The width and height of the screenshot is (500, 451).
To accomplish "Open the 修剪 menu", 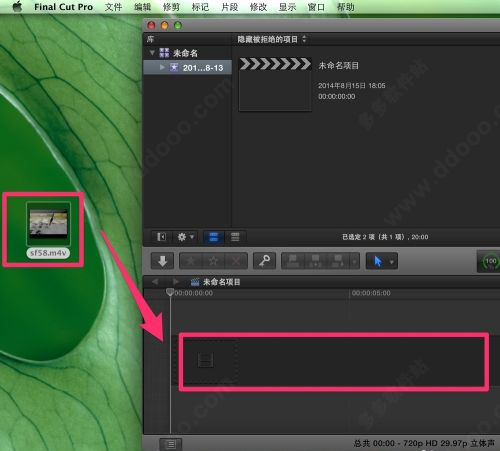I will coord(171,7).
